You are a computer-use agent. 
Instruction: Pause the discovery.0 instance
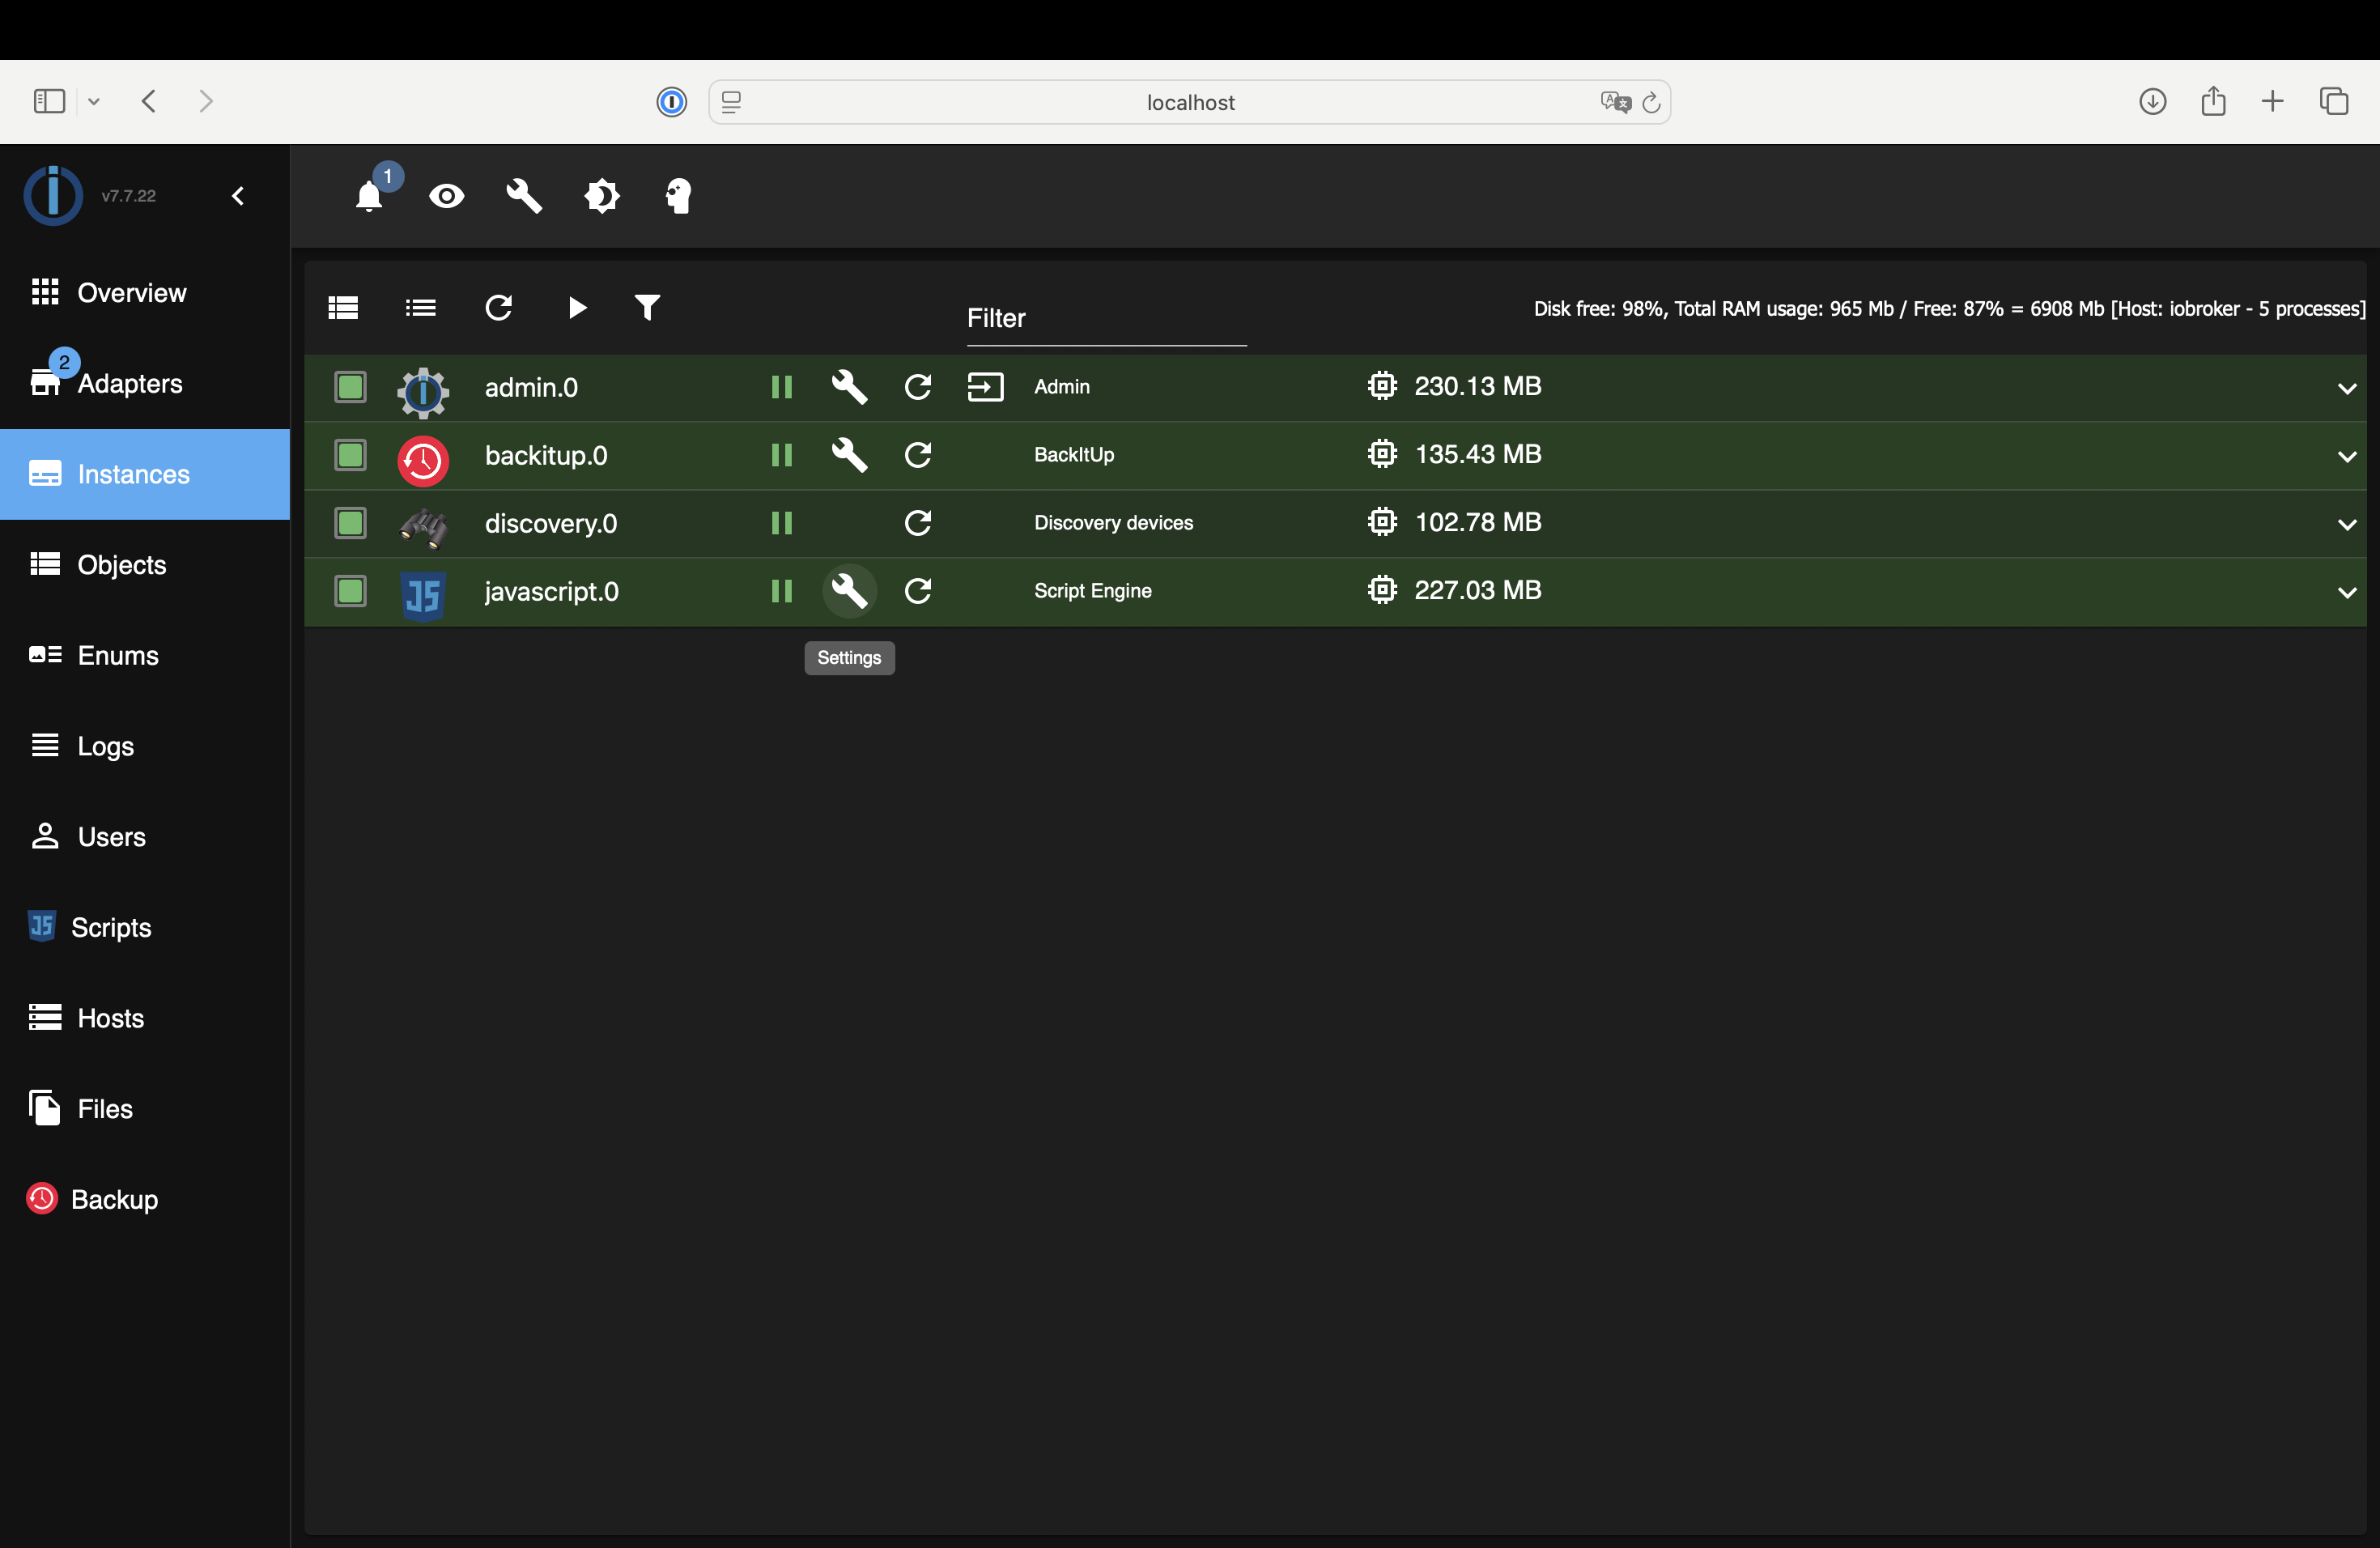click(x=782, y=523)
